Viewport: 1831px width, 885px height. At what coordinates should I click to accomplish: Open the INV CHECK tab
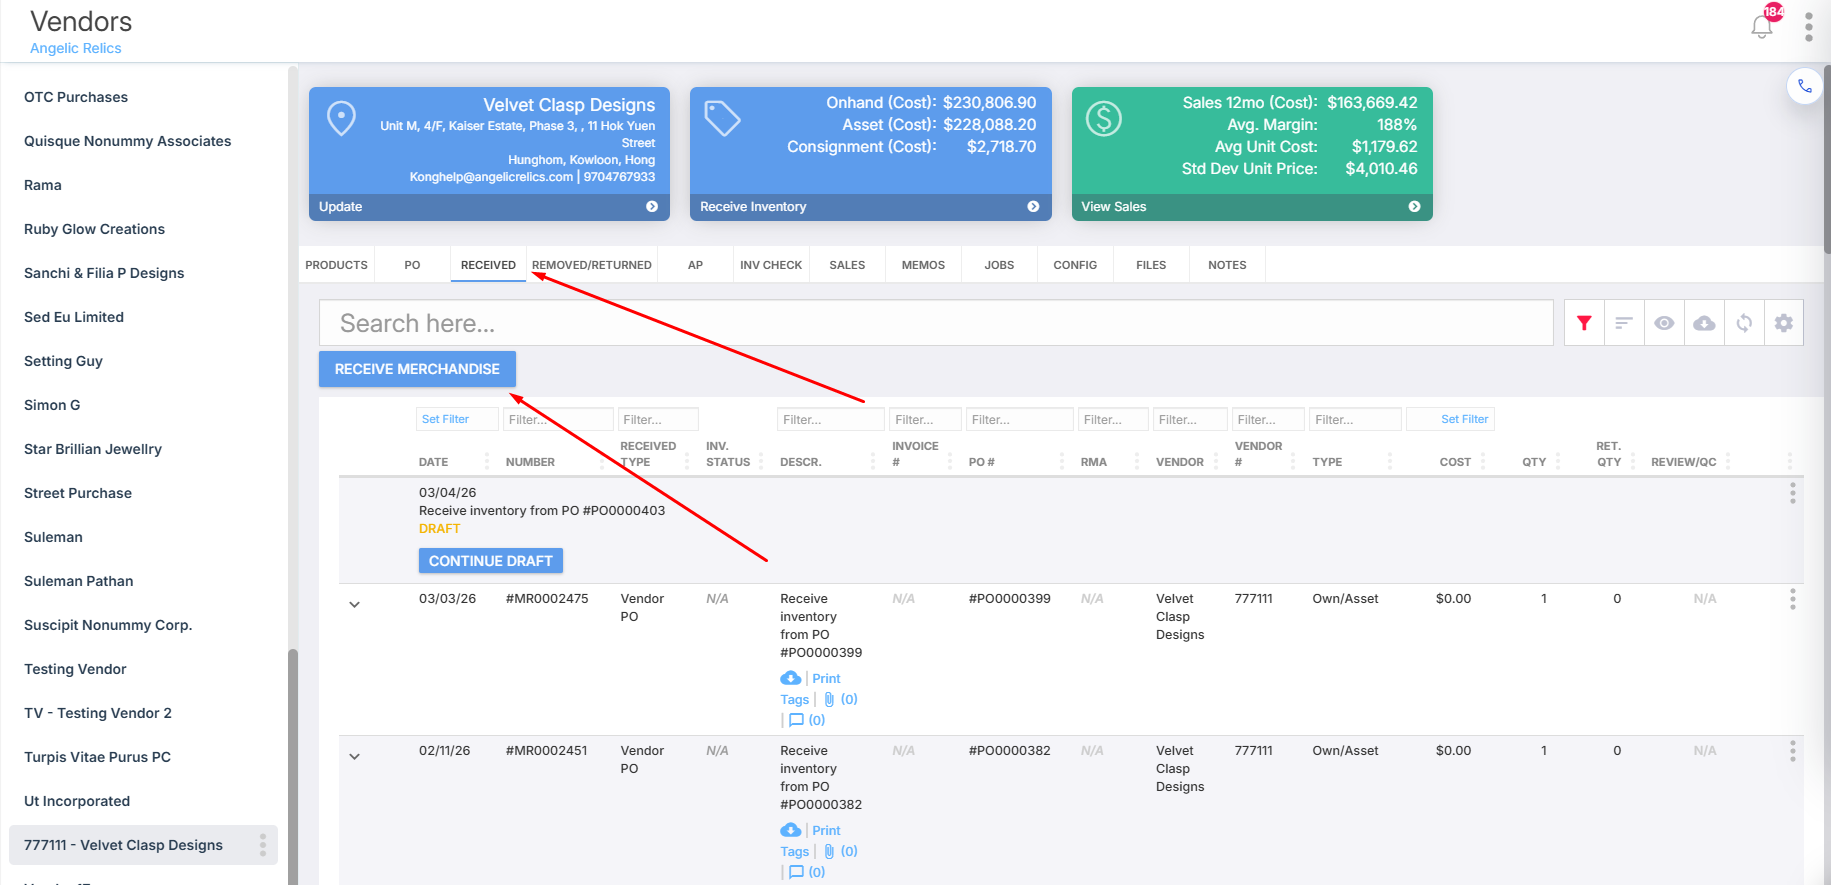(771, 265)
